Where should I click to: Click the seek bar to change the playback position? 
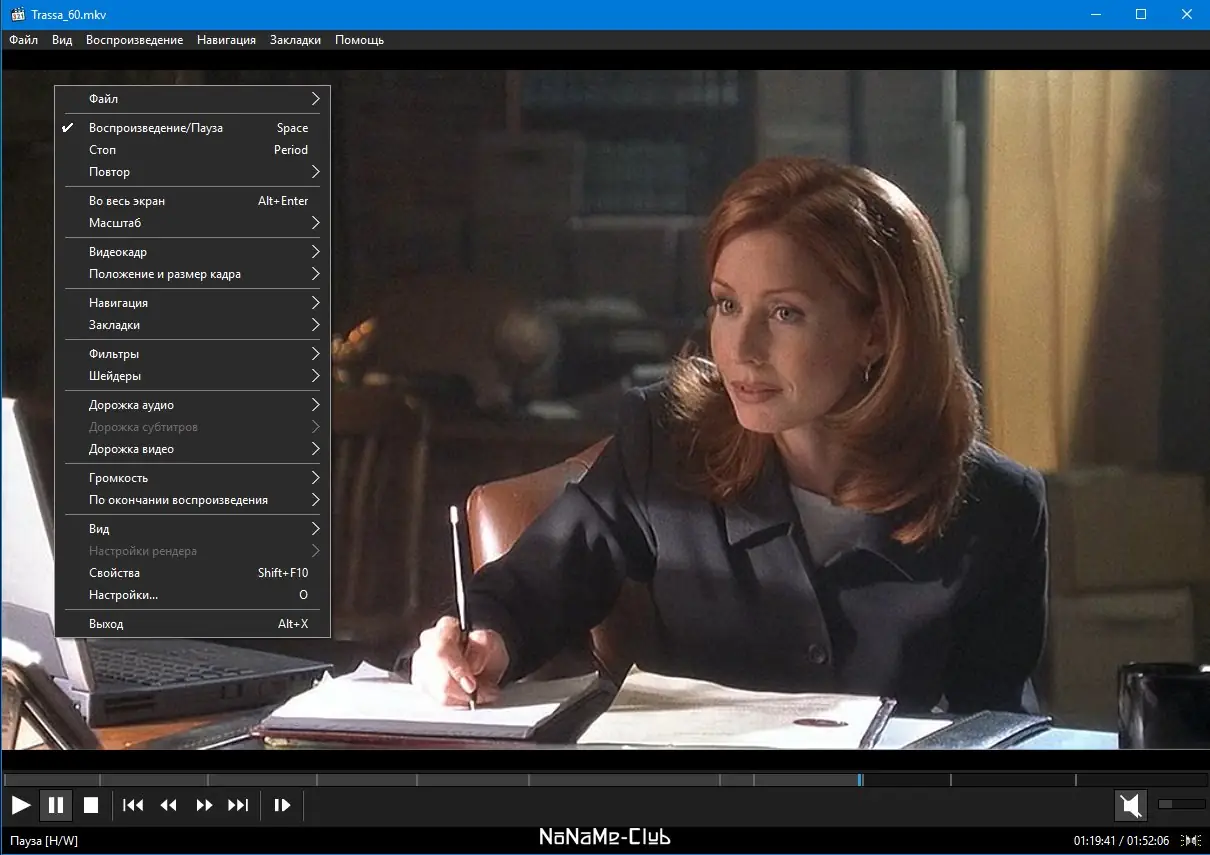click(605, 779)
